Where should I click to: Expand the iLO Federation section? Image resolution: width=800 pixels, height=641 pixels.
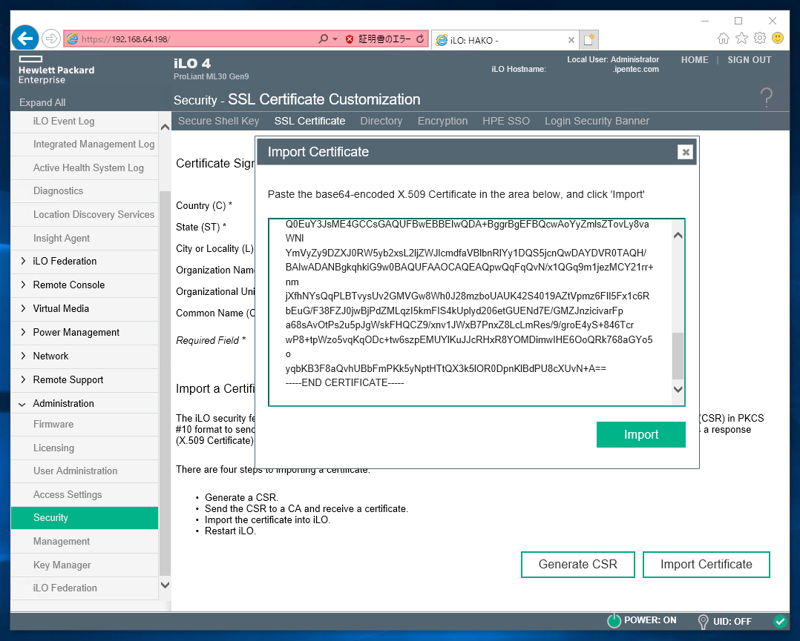click(x=23, y=261)
